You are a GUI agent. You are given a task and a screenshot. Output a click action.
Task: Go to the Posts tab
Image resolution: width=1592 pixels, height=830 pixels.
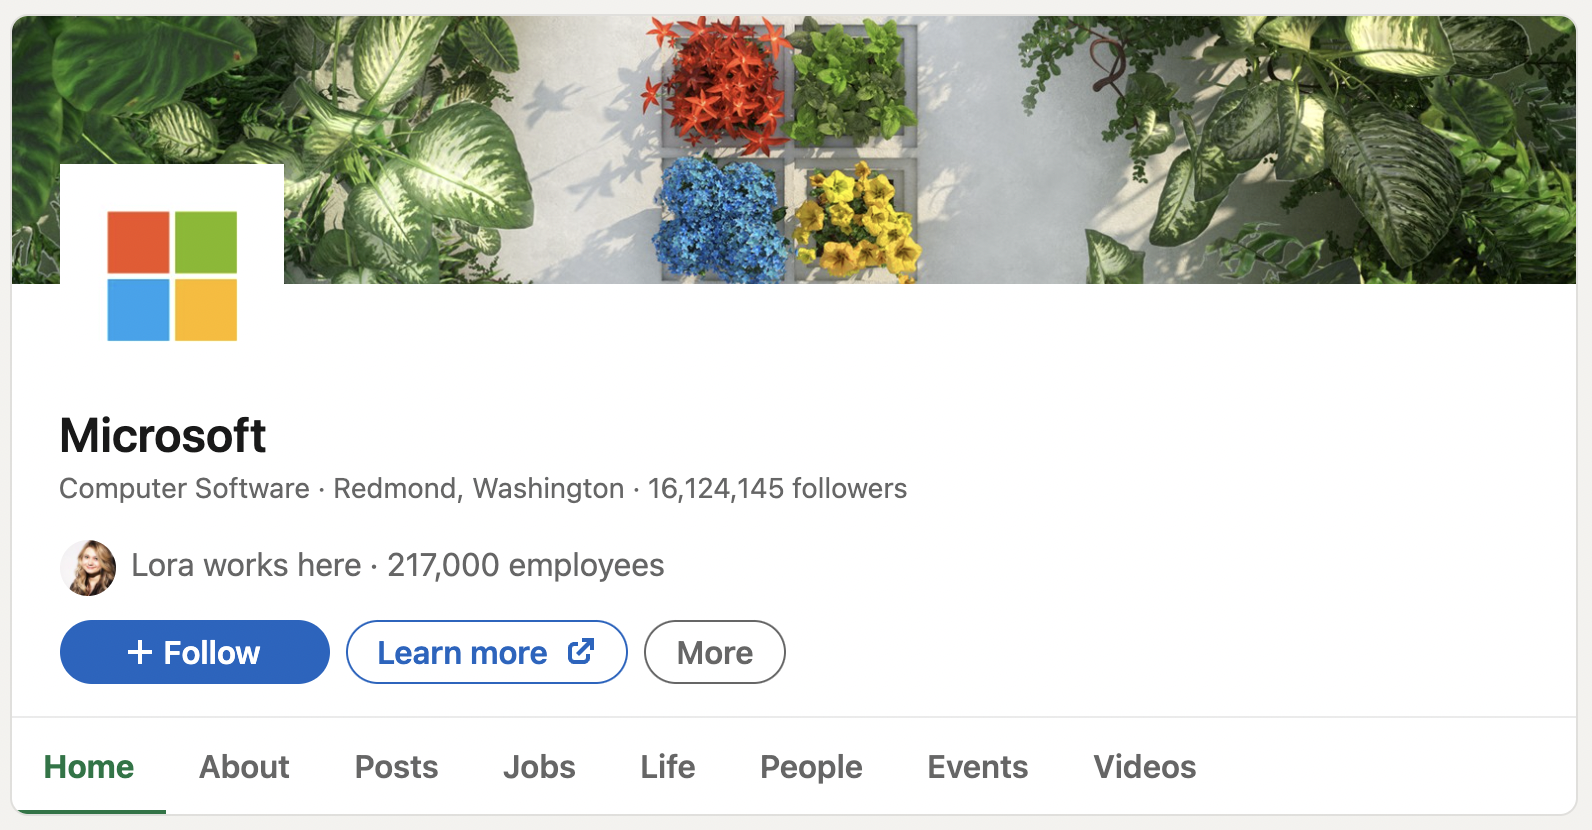click(396, 767)
